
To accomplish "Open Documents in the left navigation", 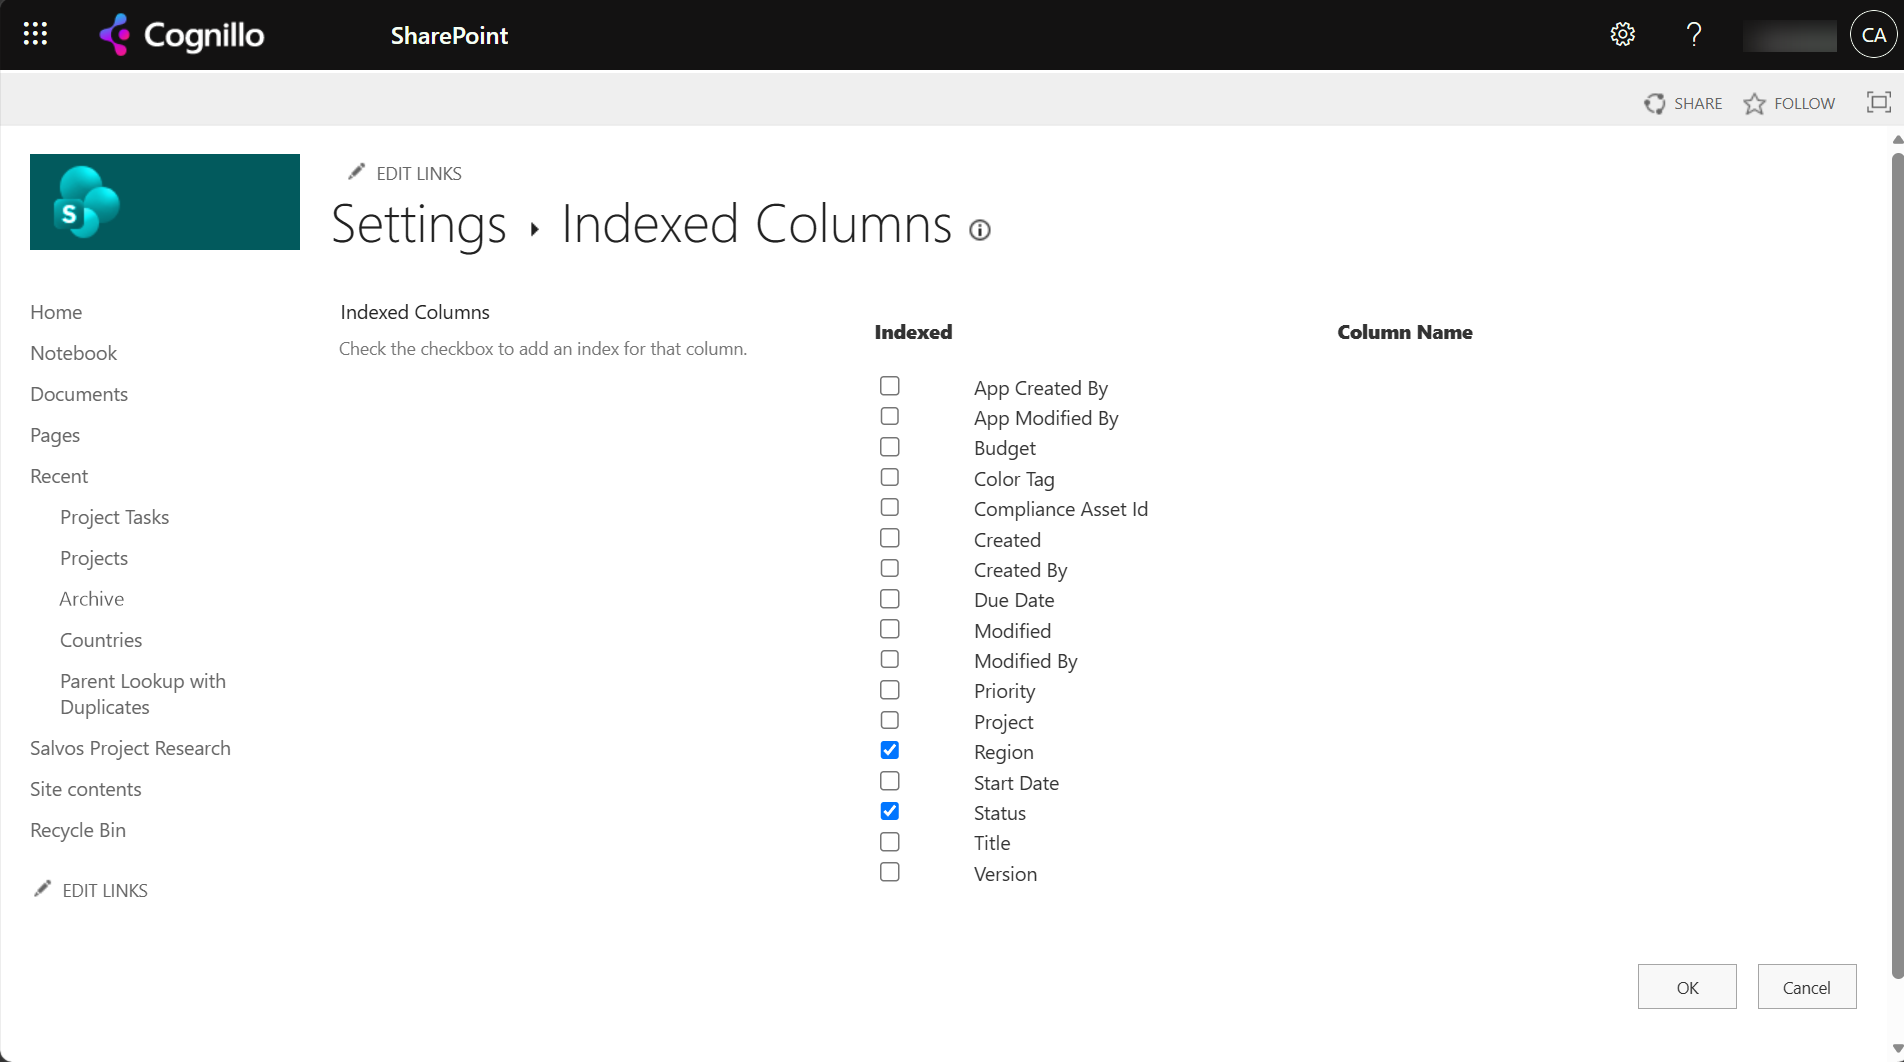I will click(x=79, y=394).
